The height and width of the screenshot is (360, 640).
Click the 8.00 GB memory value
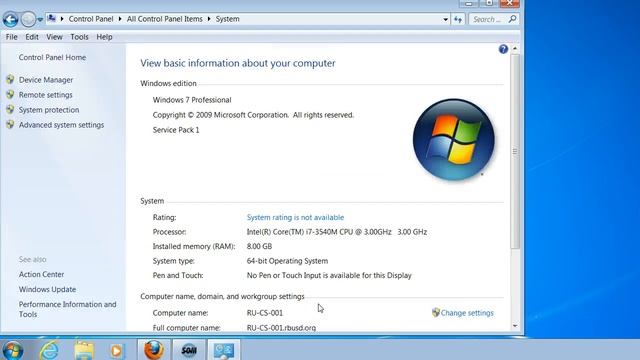[259, 246]
